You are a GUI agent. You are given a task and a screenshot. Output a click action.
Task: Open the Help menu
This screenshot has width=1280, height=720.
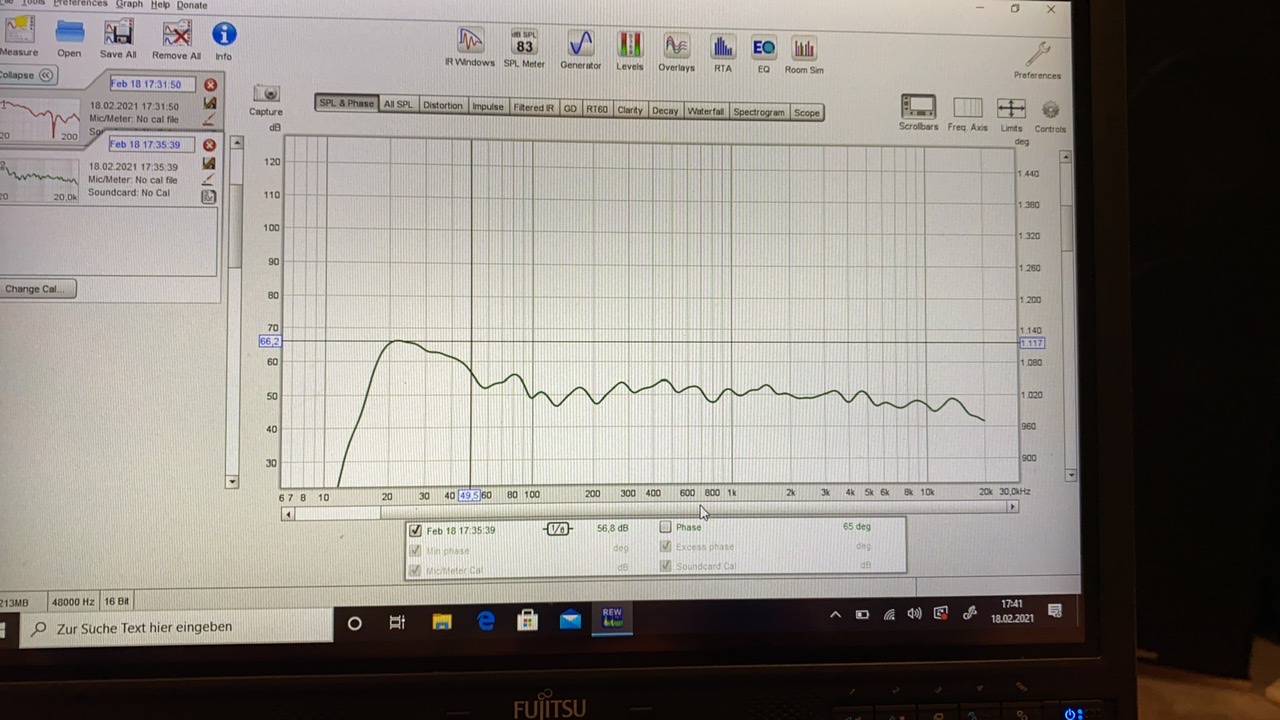[160, 5]
